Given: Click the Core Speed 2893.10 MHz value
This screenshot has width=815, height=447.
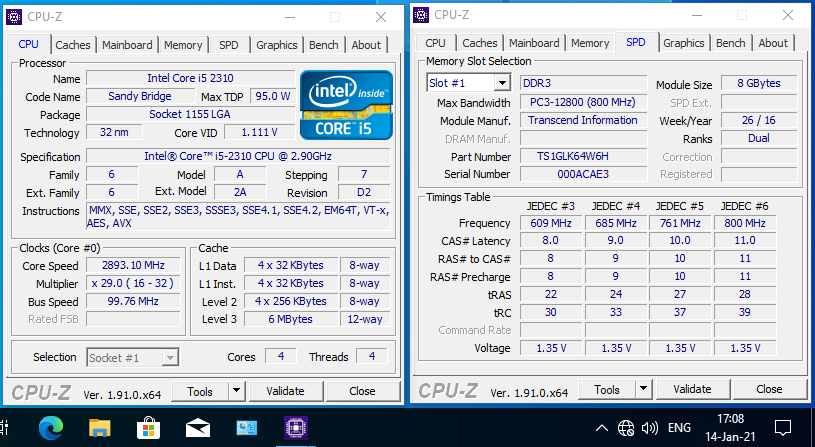Looking at the screenshot, I should click(x=133, y=266).
